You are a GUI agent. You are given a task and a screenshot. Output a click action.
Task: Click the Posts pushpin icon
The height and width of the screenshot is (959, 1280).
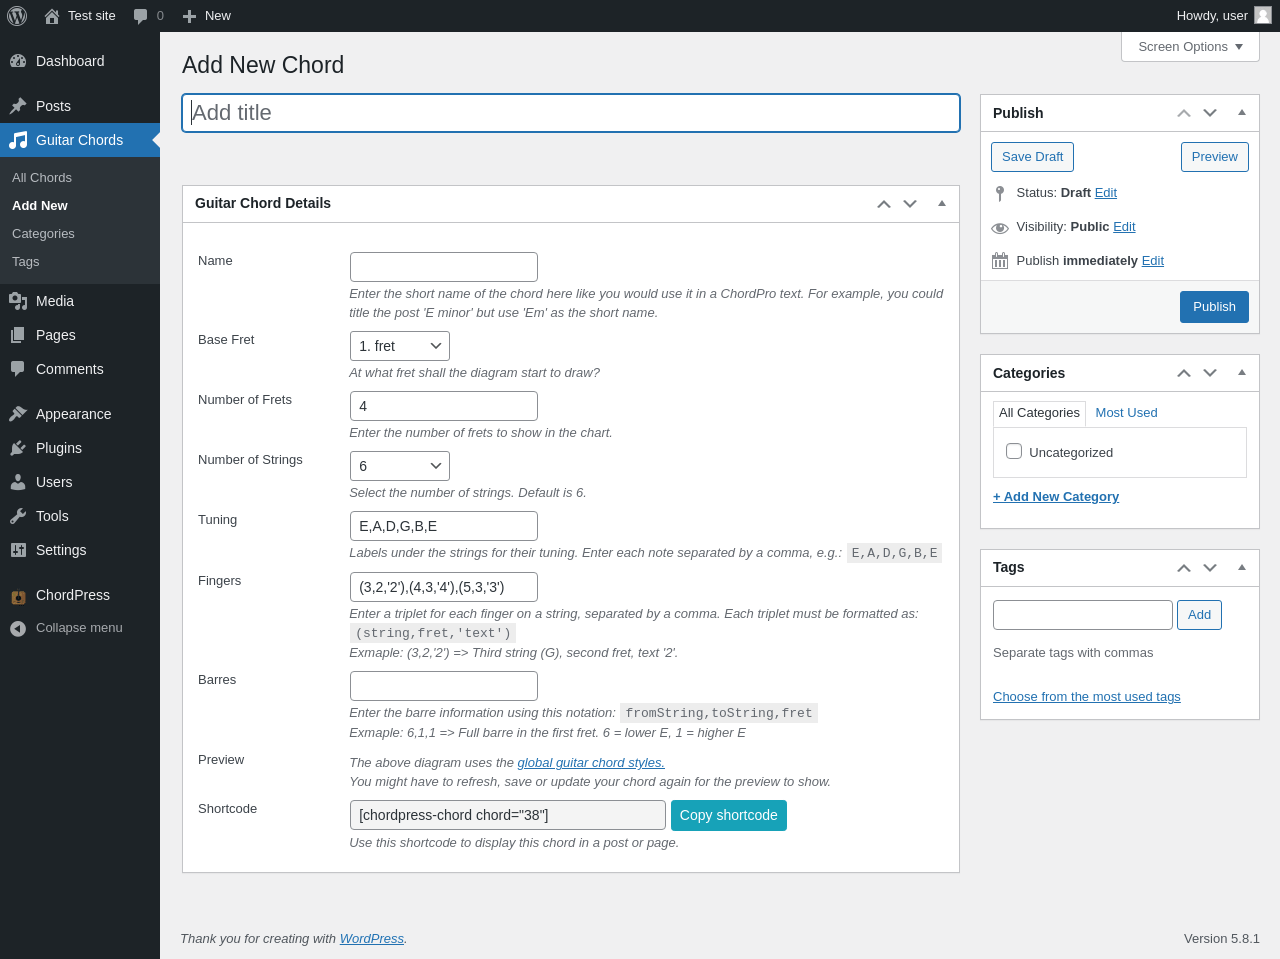click(x=18, y=106)
